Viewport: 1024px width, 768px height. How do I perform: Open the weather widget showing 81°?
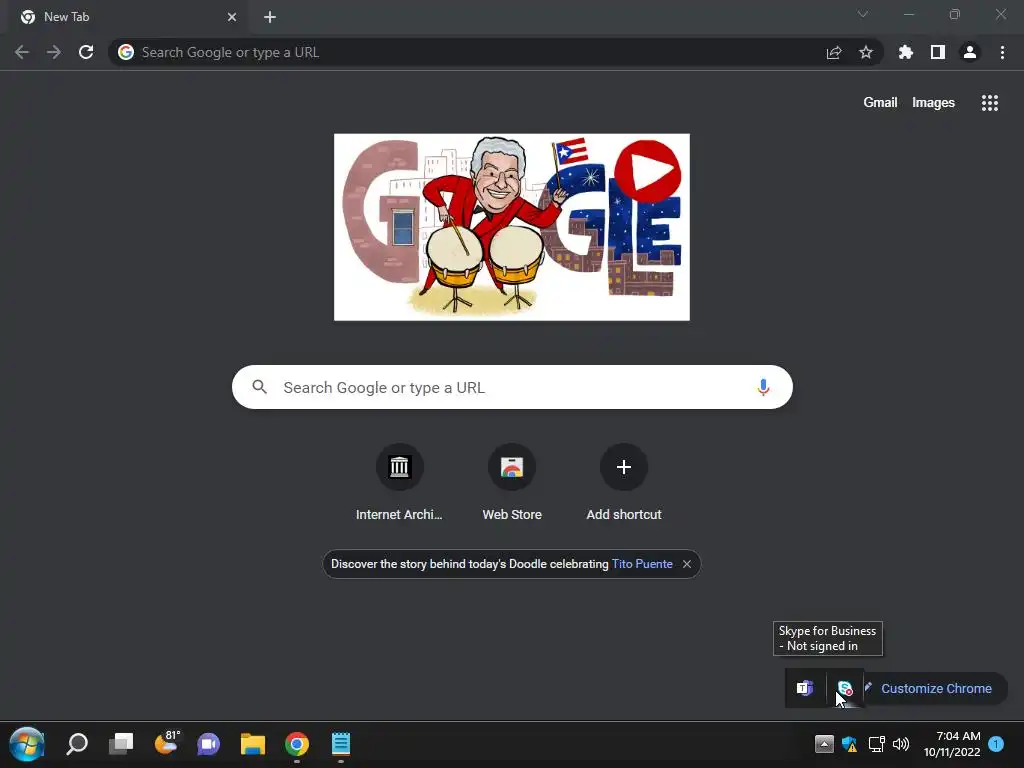click(x=166, y=744)
